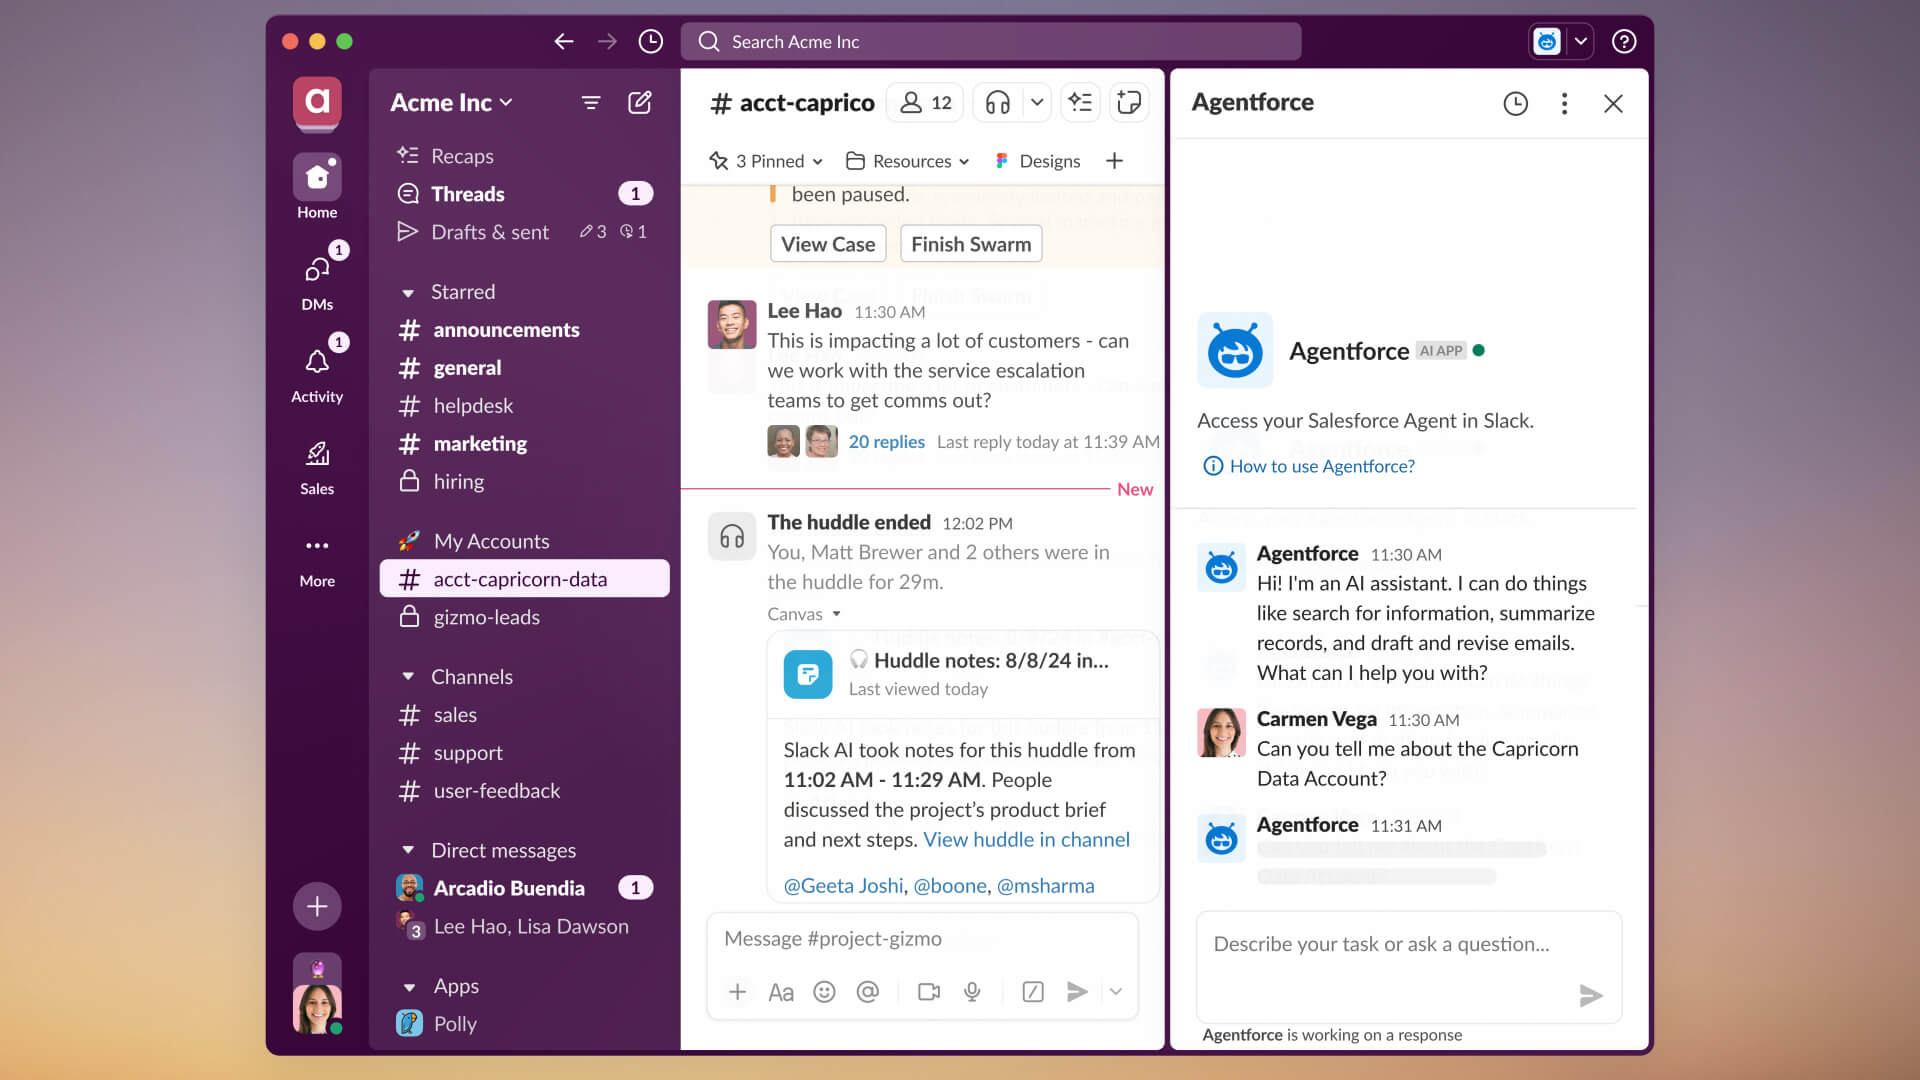Image resolution: width=1920 pixels, height=1080 pixels.
Task: Open the compose new message icon
Action: pos(640,102)
